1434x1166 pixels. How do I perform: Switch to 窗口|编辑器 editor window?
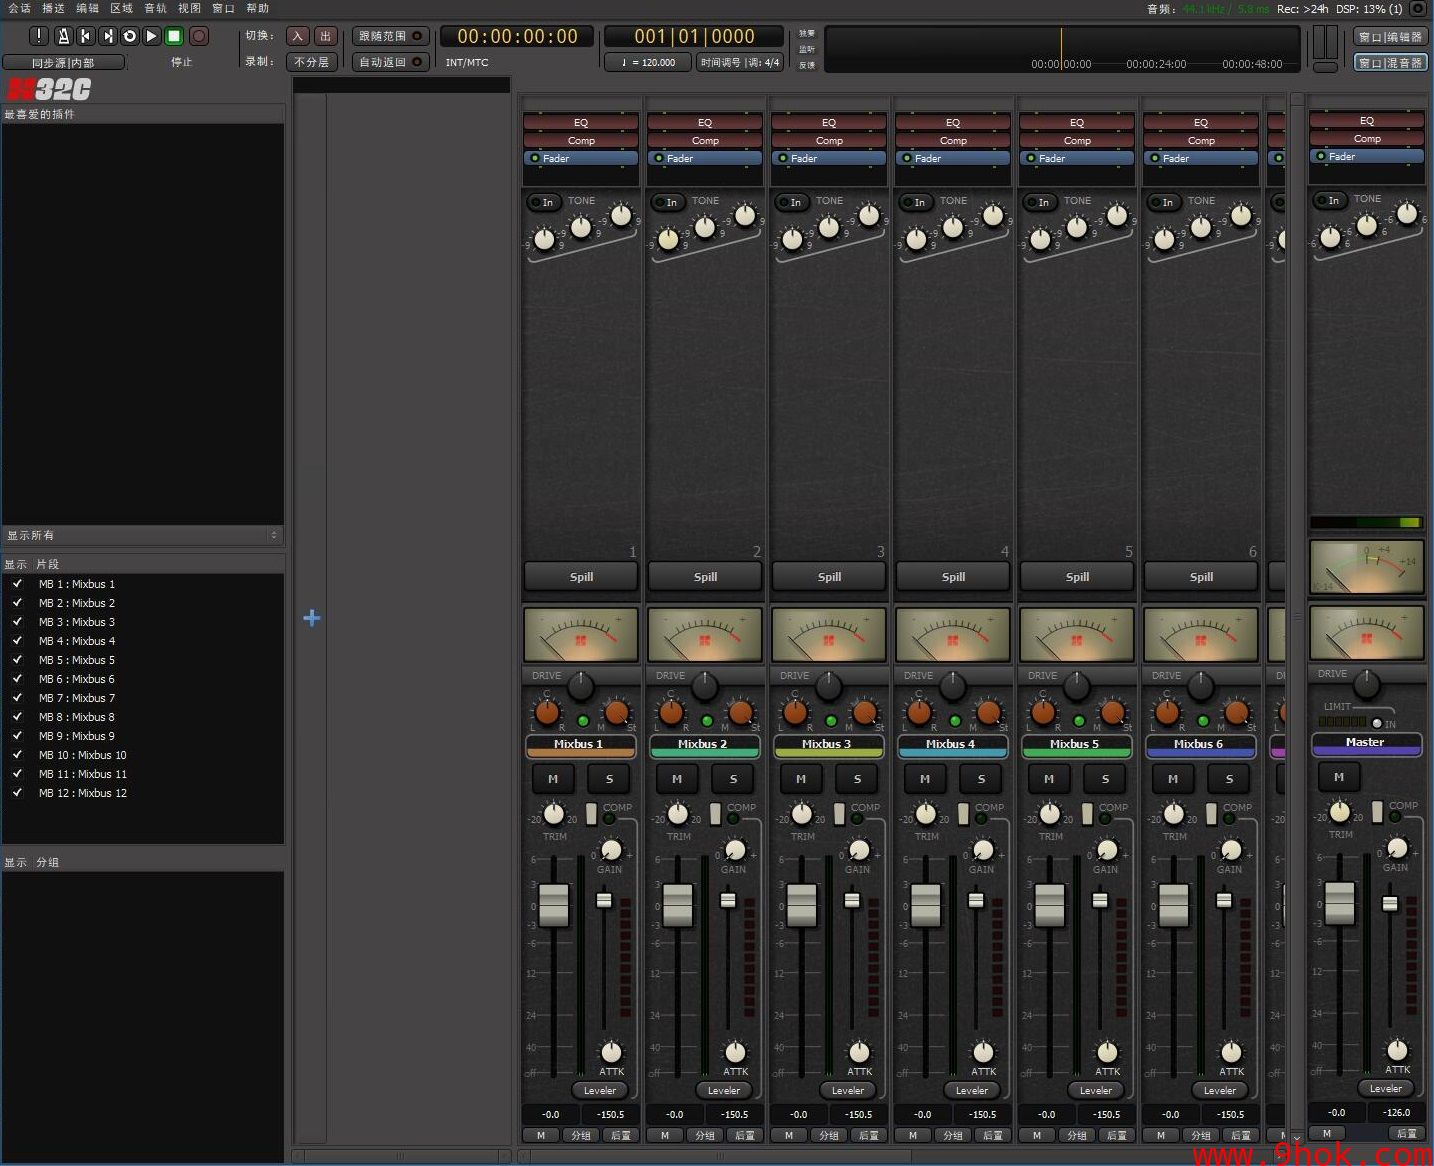pyautogui.click(x=1390, y=36)
